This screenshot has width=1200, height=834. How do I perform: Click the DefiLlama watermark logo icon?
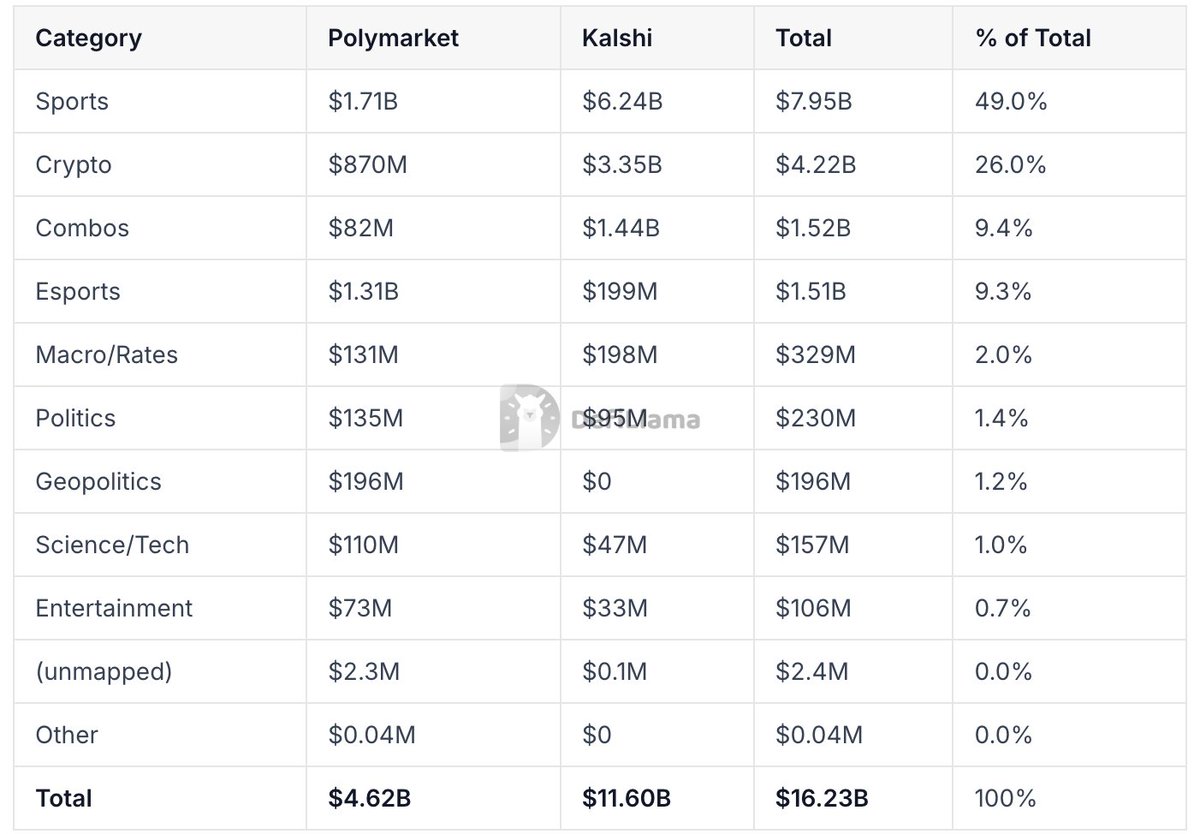tap(529, 417)
